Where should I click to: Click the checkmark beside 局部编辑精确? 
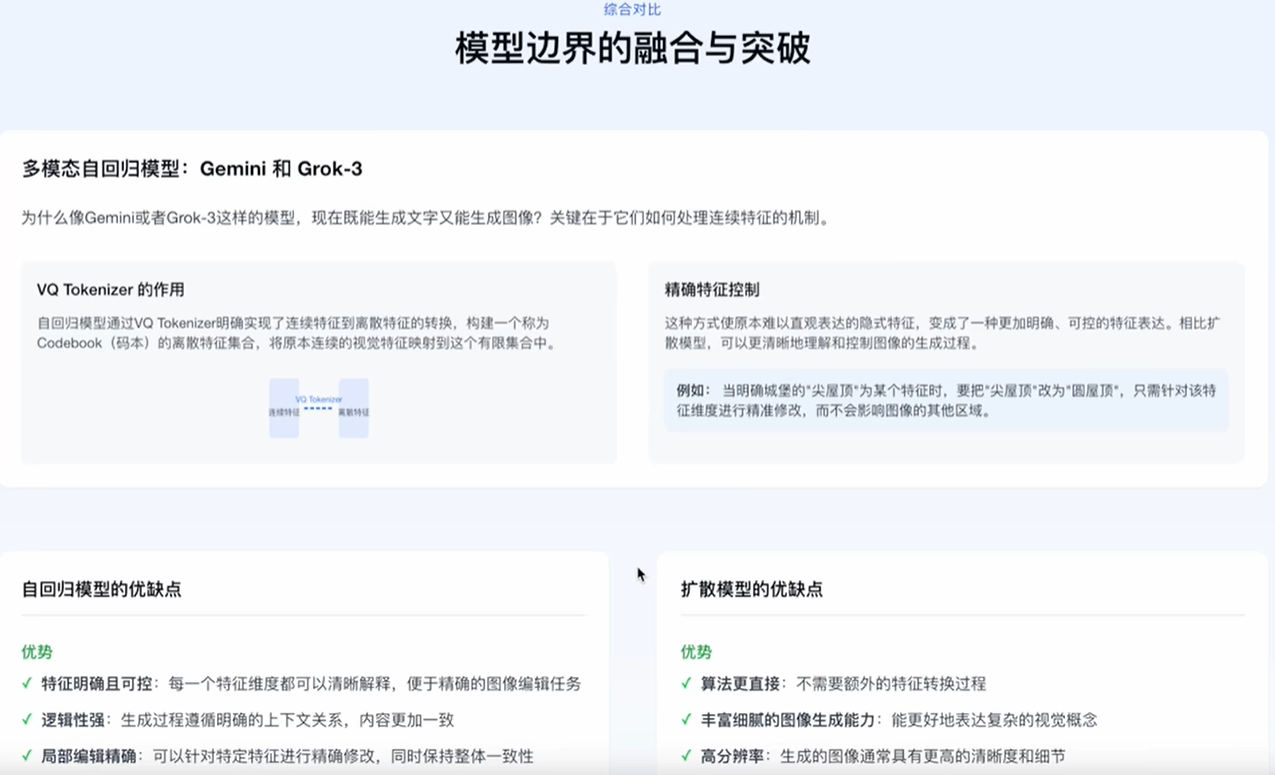(27, 756)
